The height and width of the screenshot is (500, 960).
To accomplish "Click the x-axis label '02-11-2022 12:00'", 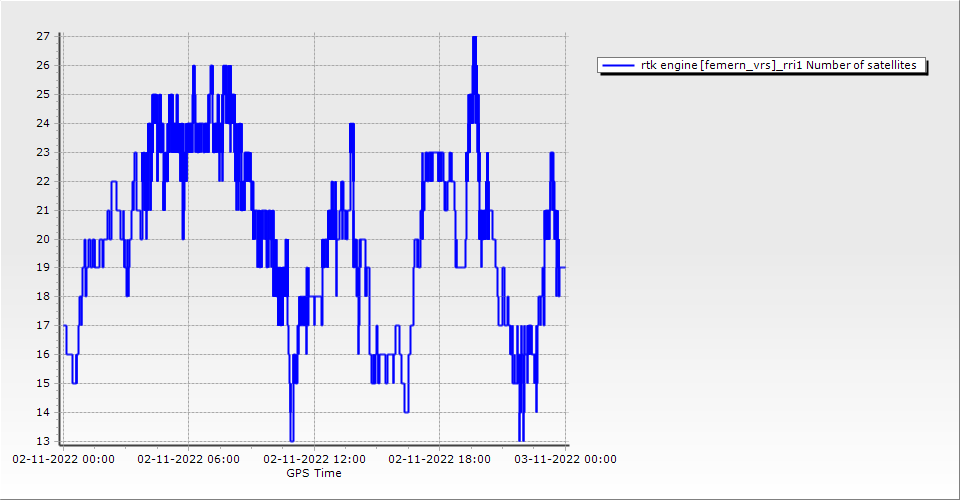I will (314, 460).
